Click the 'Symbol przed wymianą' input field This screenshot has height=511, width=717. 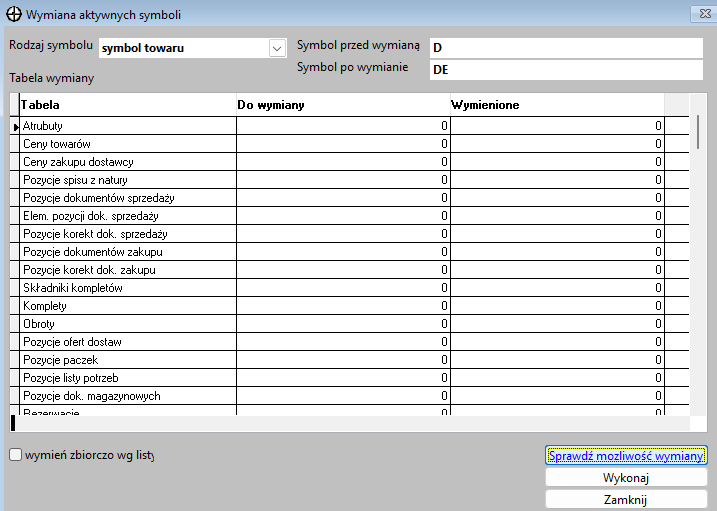click(x=566, y=48)
